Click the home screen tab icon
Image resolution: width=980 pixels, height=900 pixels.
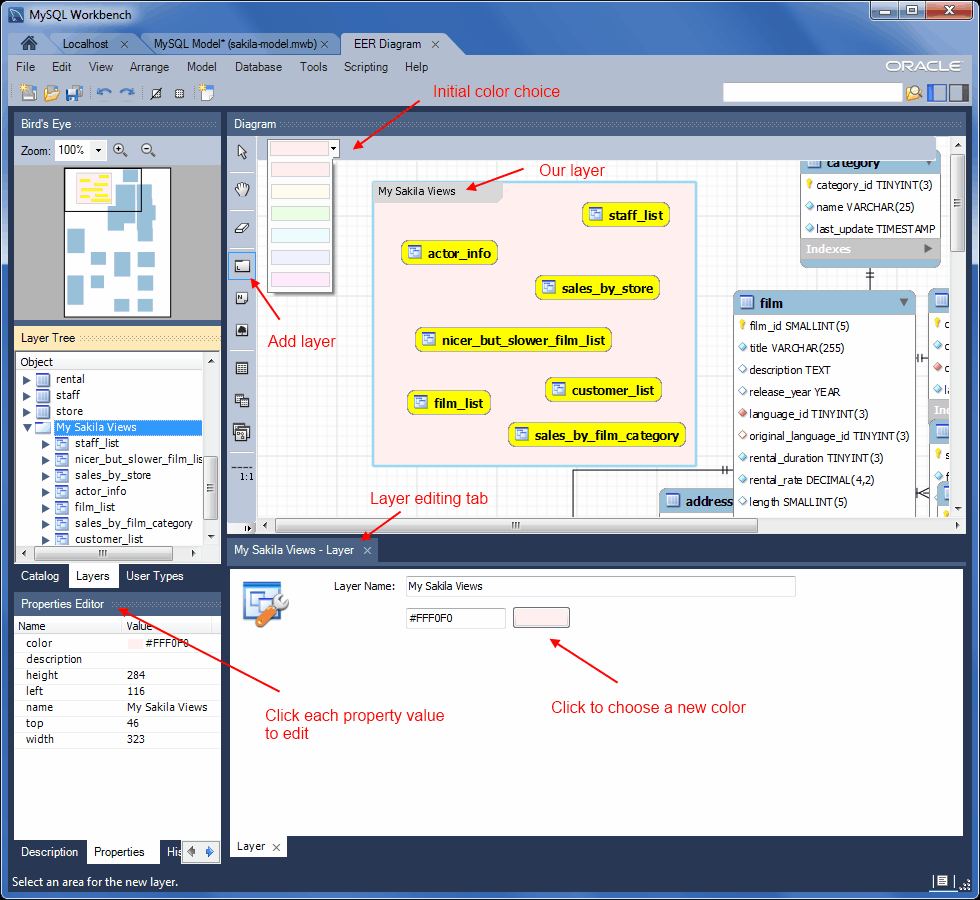pos(29,43)
